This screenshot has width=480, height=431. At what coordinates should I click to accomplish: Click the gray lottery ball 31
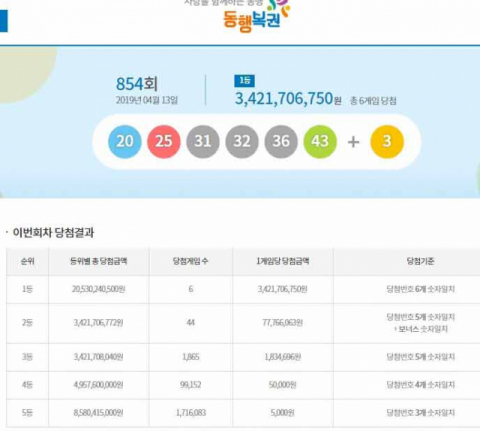(x=203, y=141)
